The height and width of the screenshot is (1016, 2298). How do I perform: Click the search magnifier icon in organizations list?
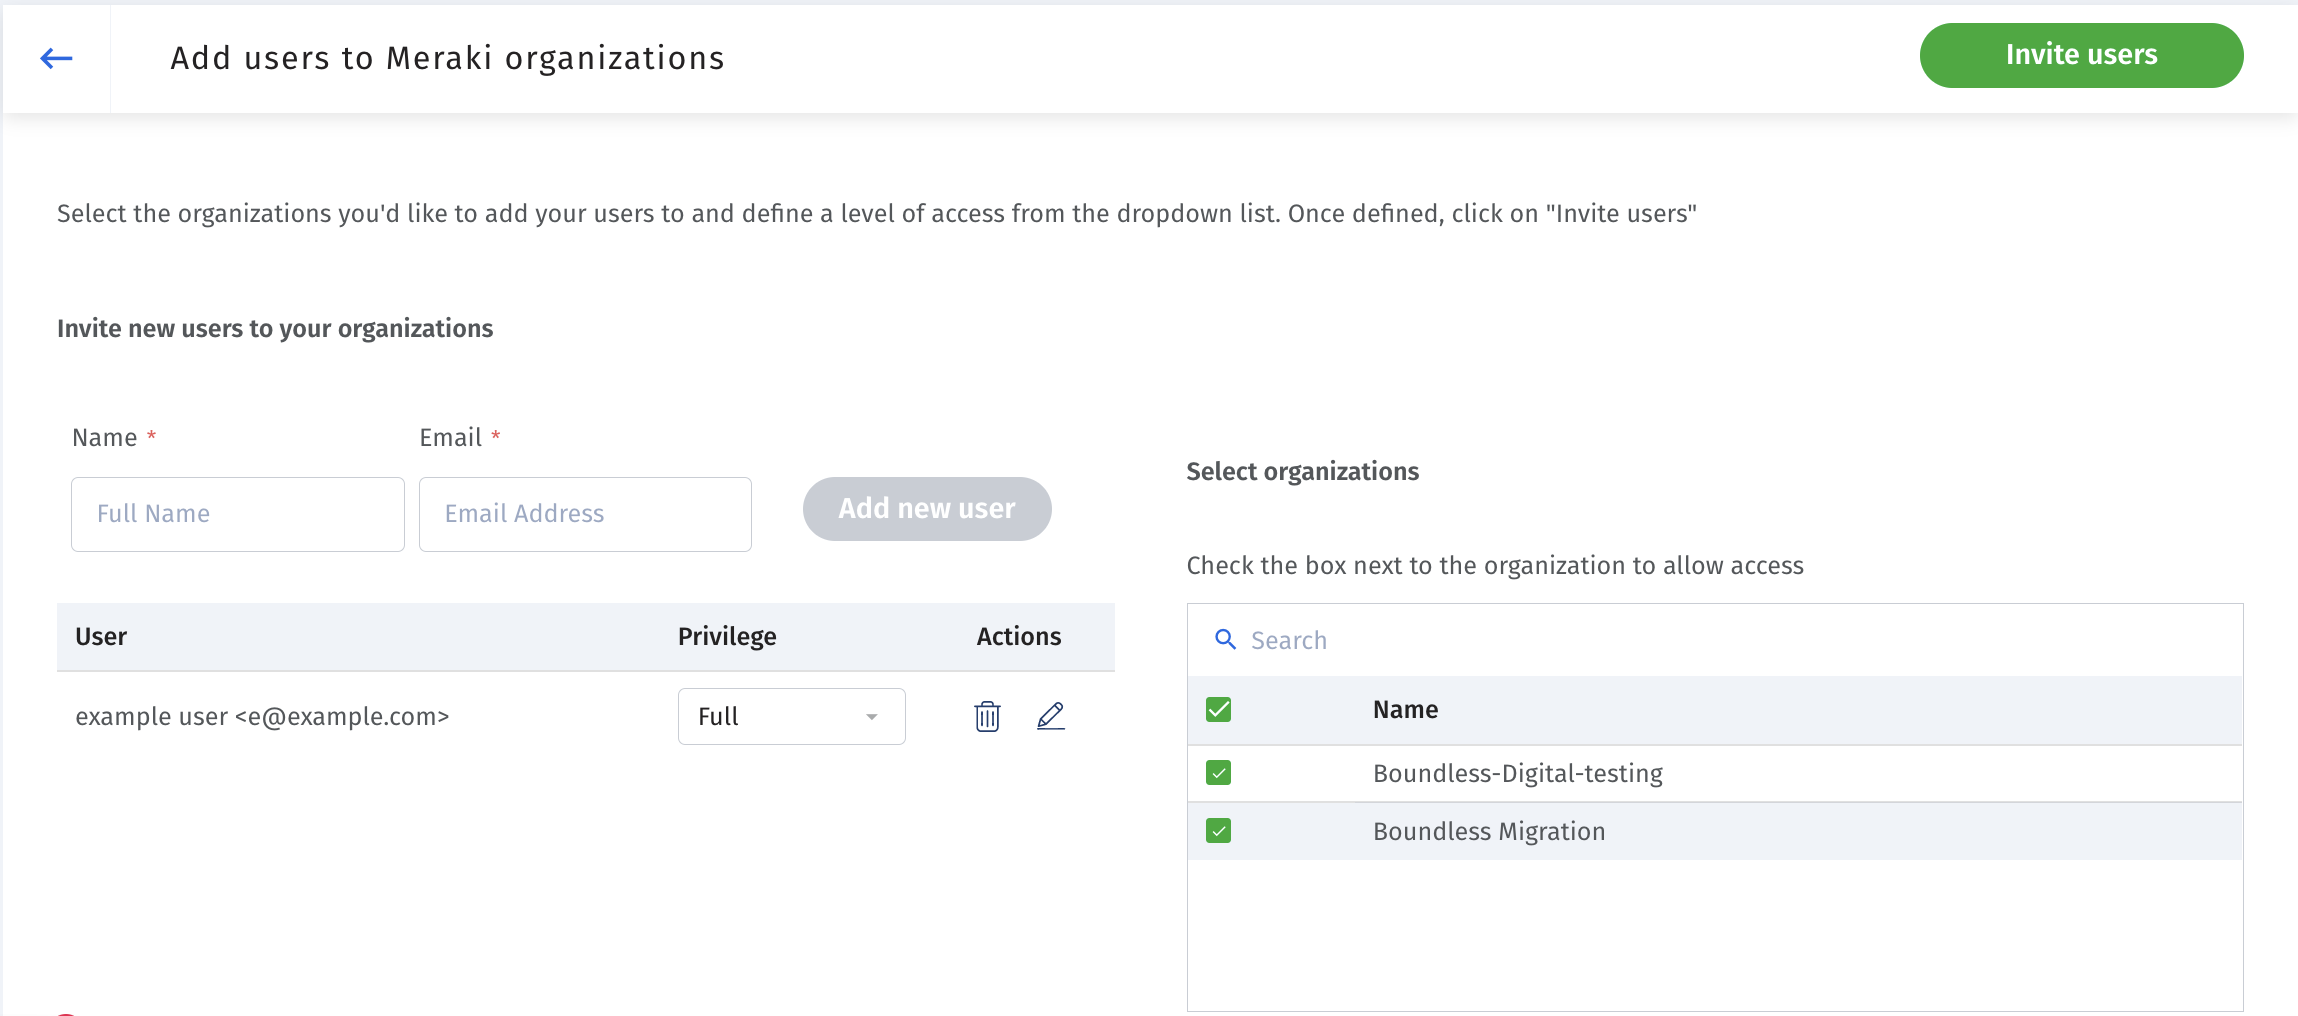pyautogui.click(x=1225, y=639)
